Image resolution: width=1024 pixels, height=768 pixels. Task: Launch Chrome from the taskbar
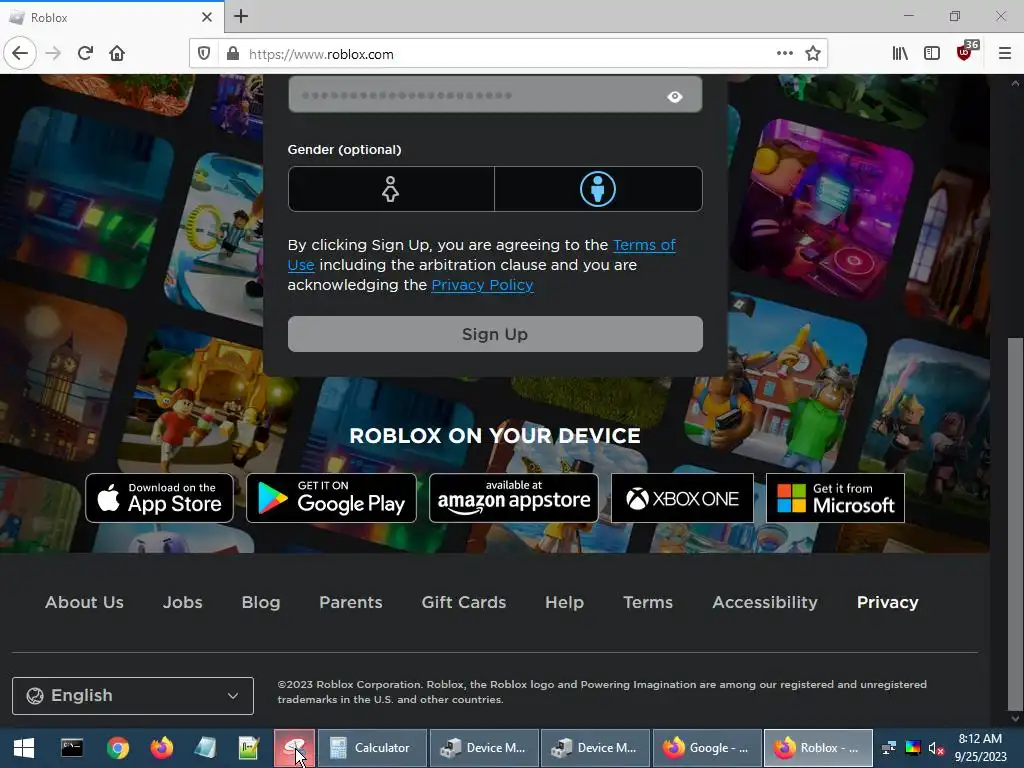[x=118, y=748]
